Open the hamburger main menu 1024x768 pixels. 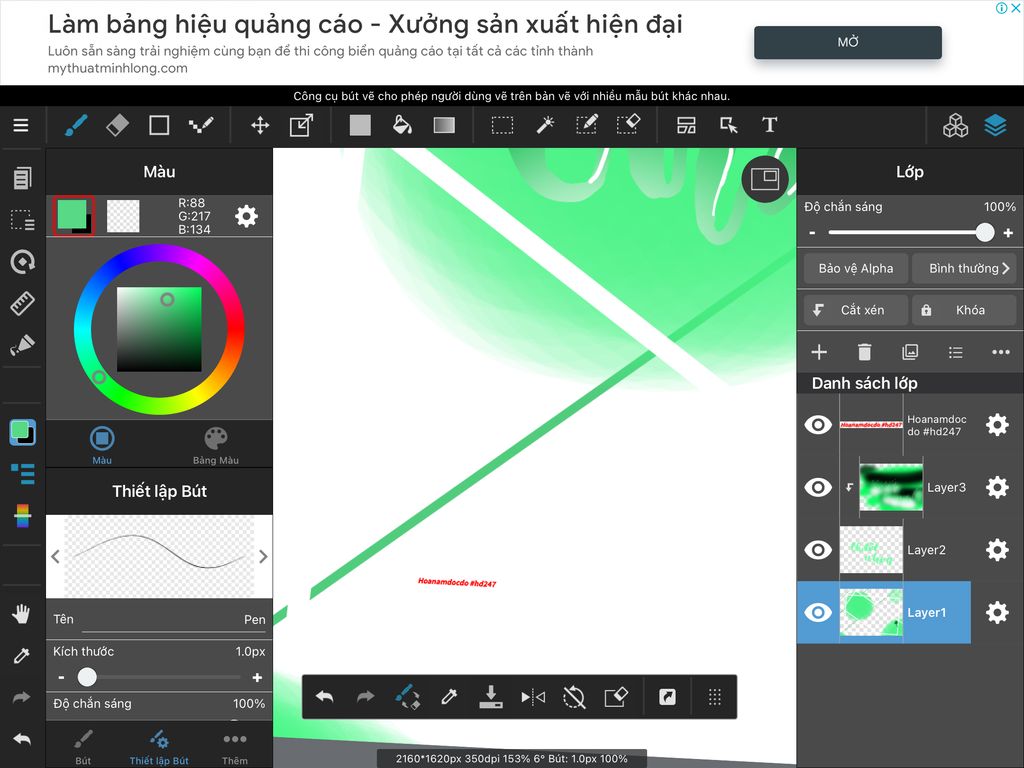pos(21,125)
